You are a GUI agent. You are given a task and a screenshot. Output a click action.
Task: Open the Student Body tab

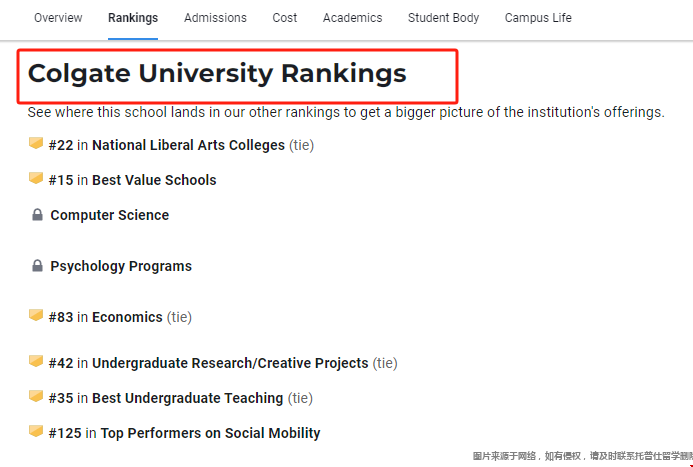pyautogui.click(x=443, y=18)
